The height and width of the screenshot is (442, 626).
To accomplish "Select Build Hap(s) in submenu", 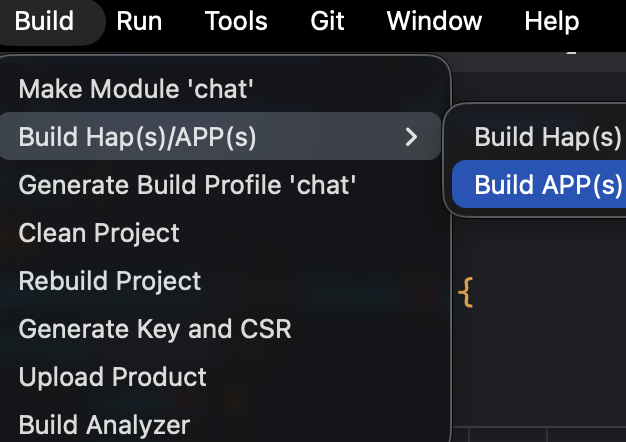I will click(x=548, y=137).
